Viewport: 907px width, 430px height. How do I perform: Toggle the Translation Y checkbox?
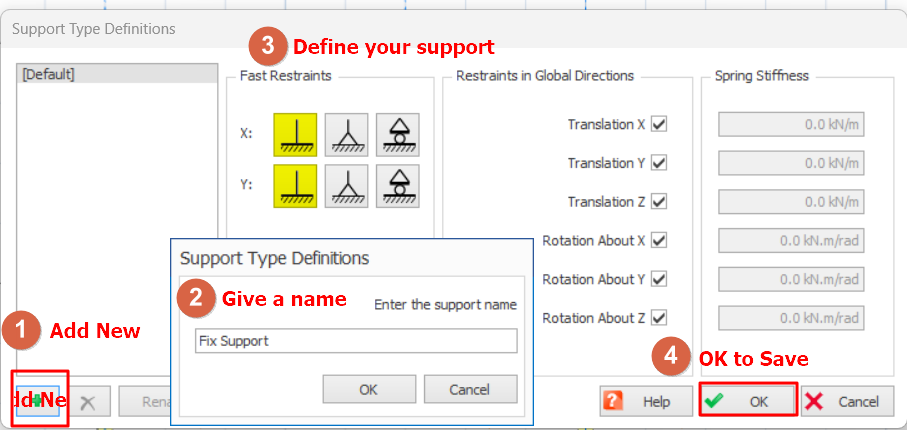tap(659, 163)
